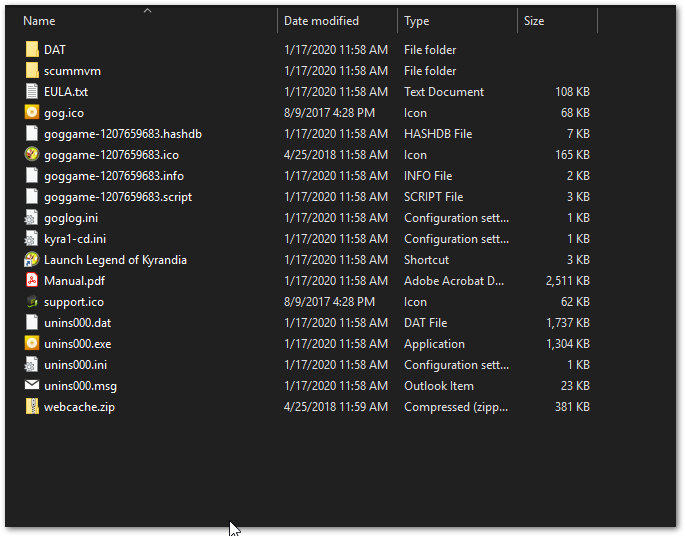Screen dimensions: 685x536
Task: Select the EULA.txt file name
Action: pos(66,92)
